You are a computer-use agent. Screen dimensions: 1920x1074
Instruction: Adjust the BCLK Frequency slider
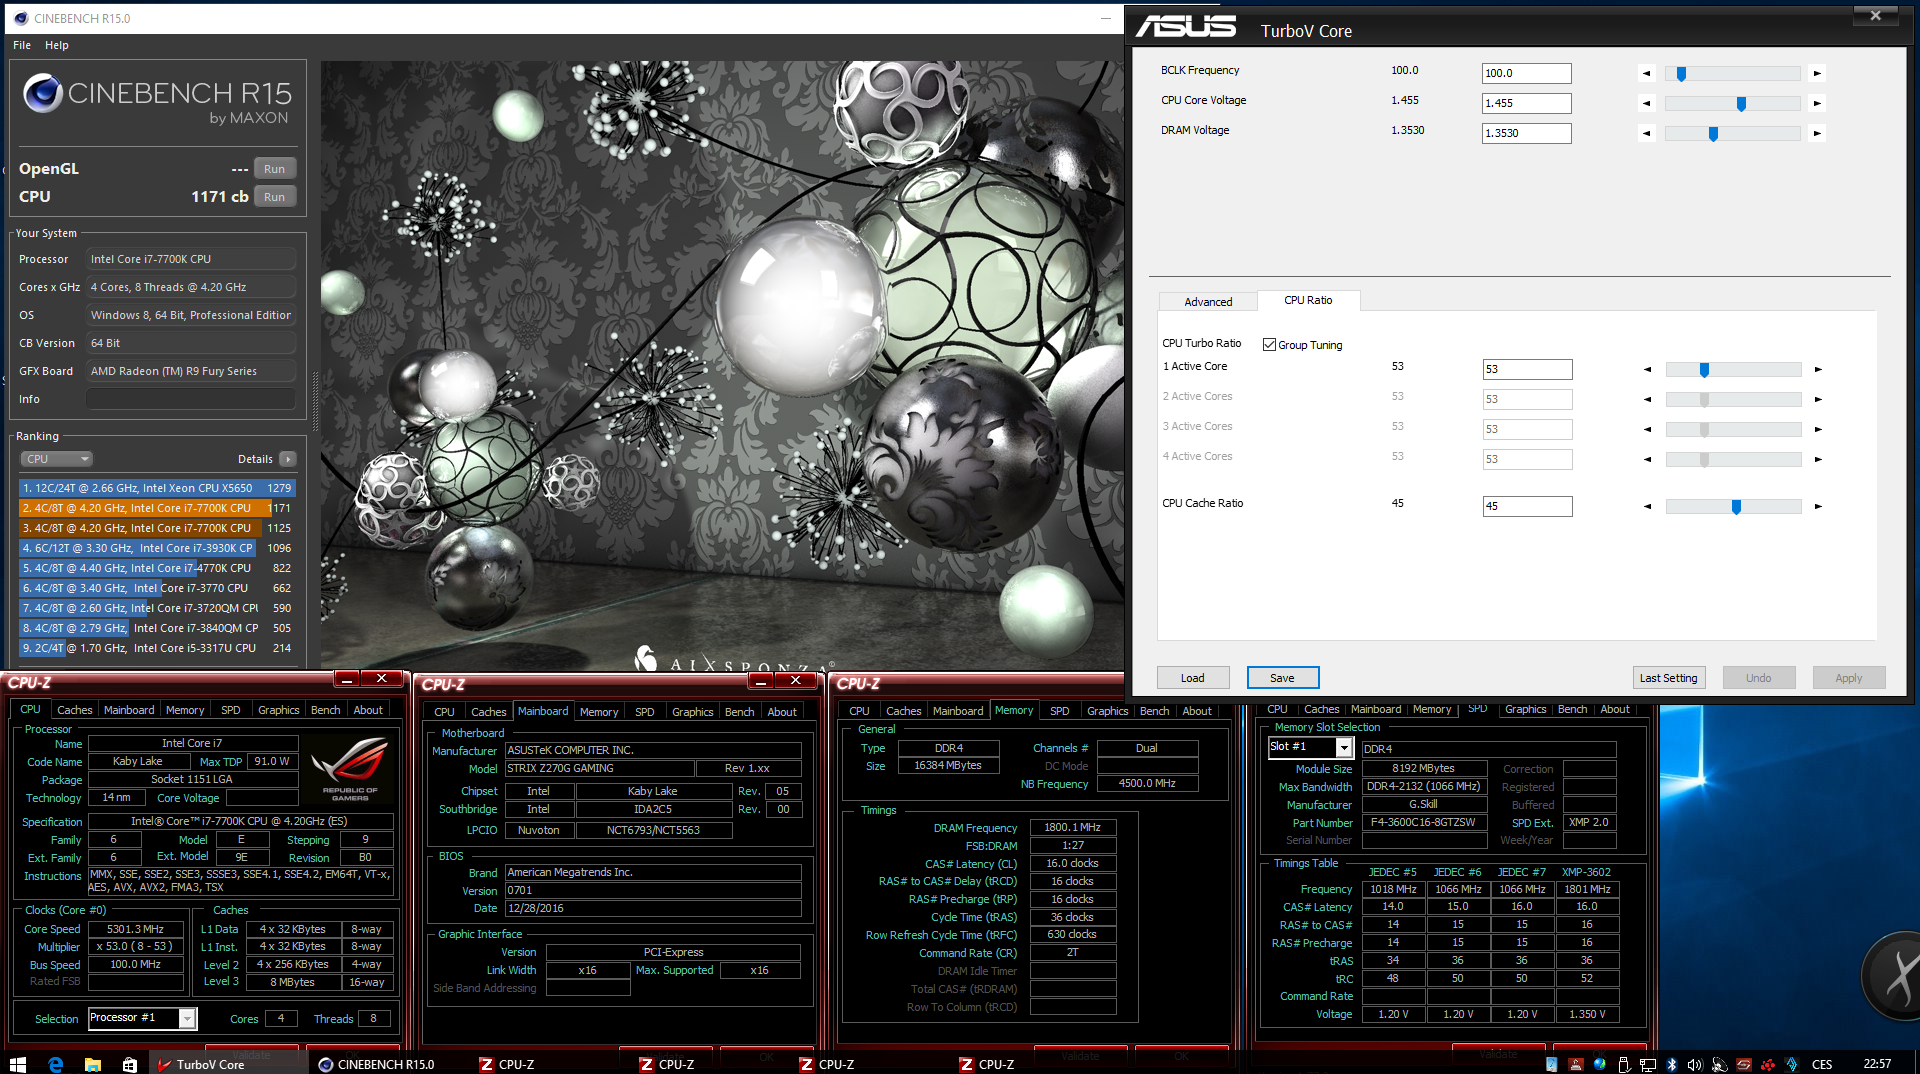[1732, 73]
